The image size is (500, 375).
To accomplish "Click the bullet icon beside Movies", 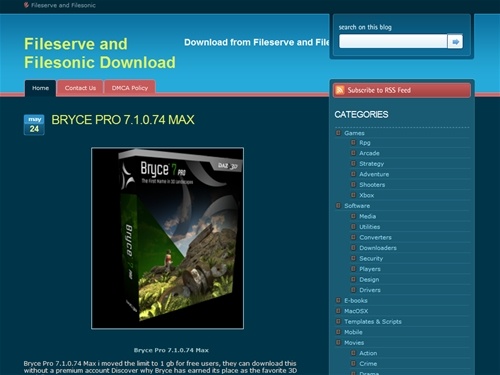I will (x=338, y=342).
